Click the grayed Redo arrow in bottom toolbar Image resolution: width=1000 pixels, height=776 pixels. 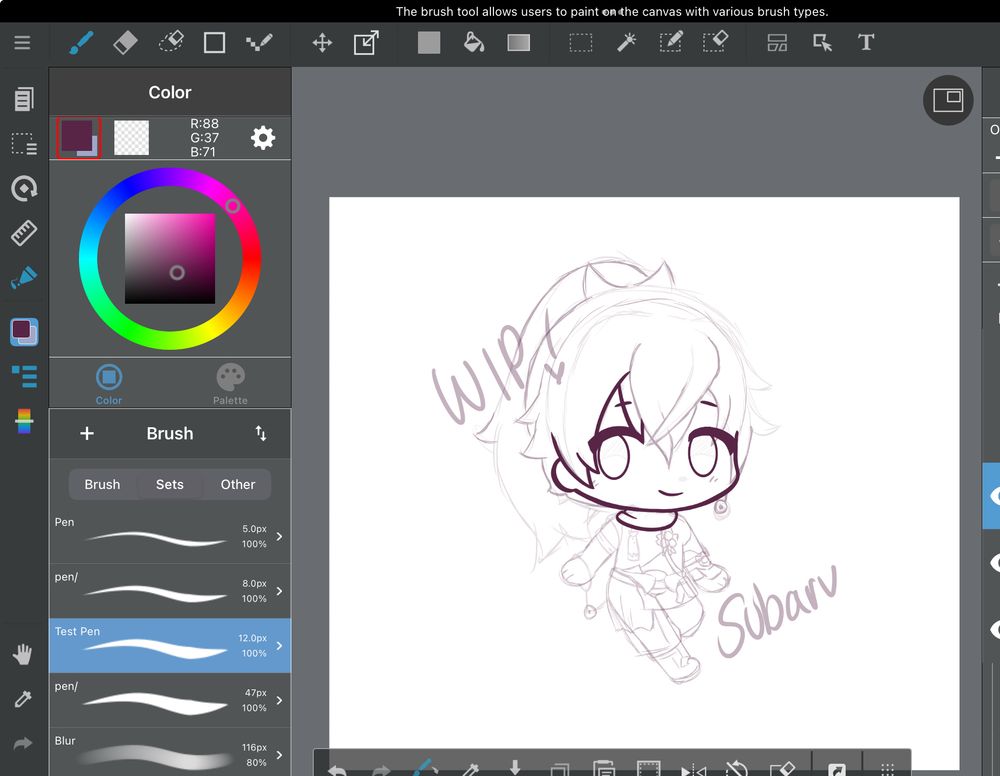(381, 769)
